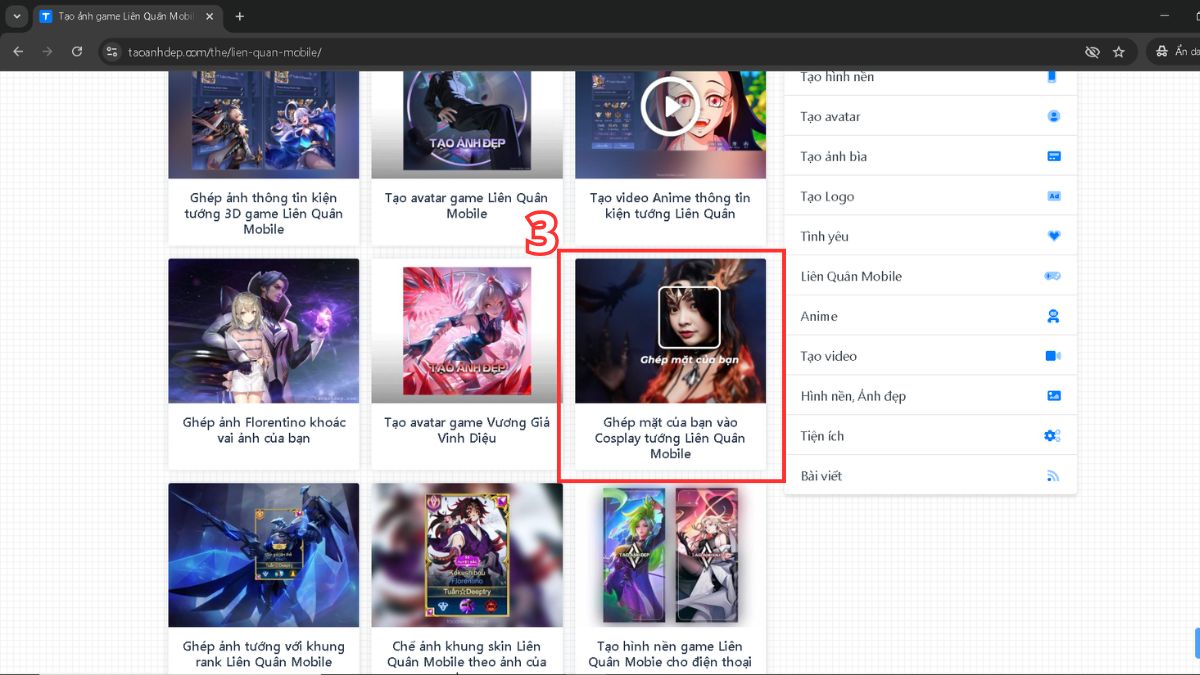
Task: Open Tạo video Anime thông tin kiện tướng title
Action: click(x=670, y=205)
